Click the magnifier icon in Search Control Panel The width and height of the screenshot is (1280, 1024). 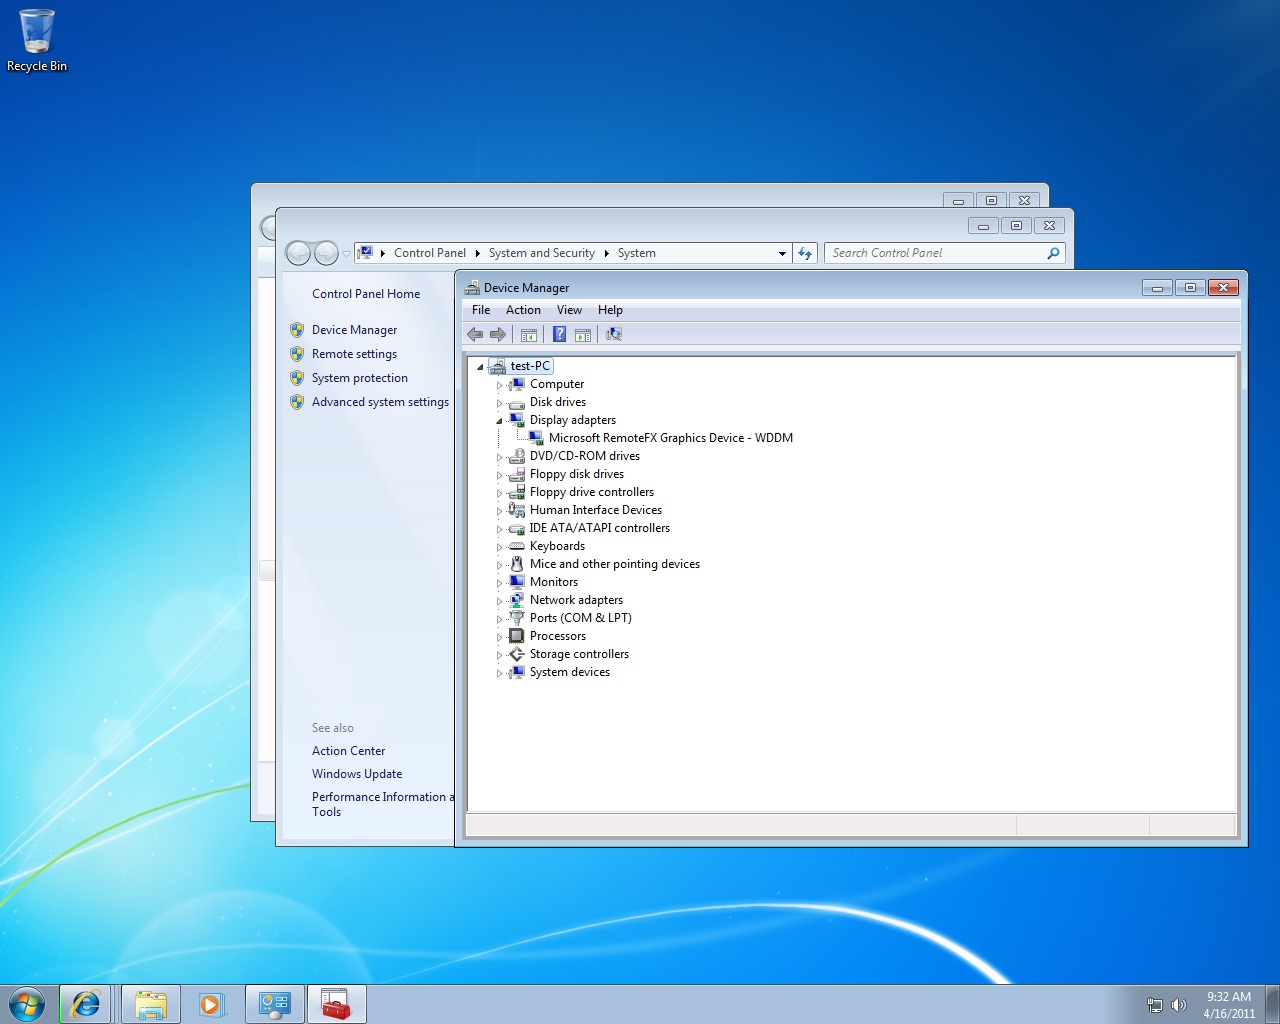[x=1053, y=253]
